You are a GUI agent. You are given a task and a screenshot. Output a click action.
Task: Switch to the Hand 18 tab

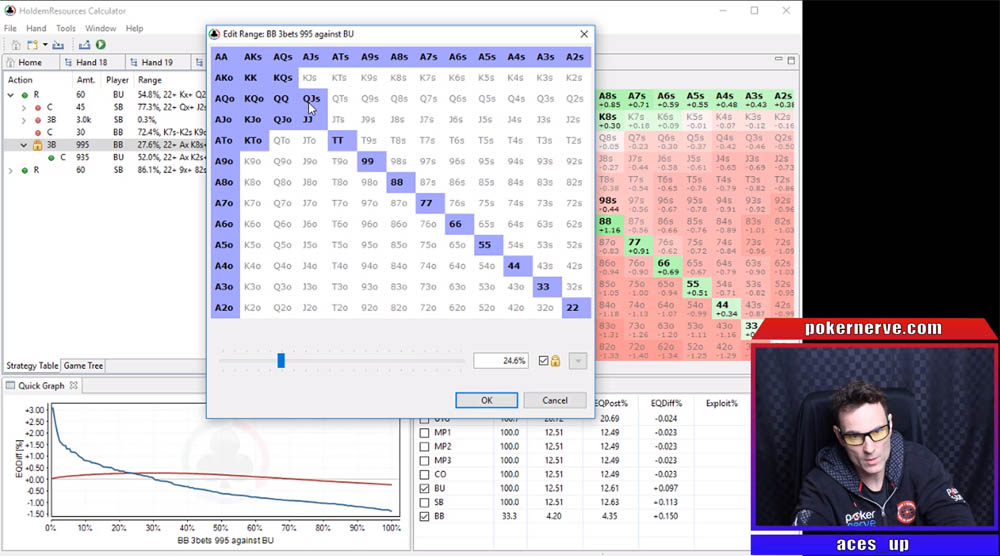(91, 62)
